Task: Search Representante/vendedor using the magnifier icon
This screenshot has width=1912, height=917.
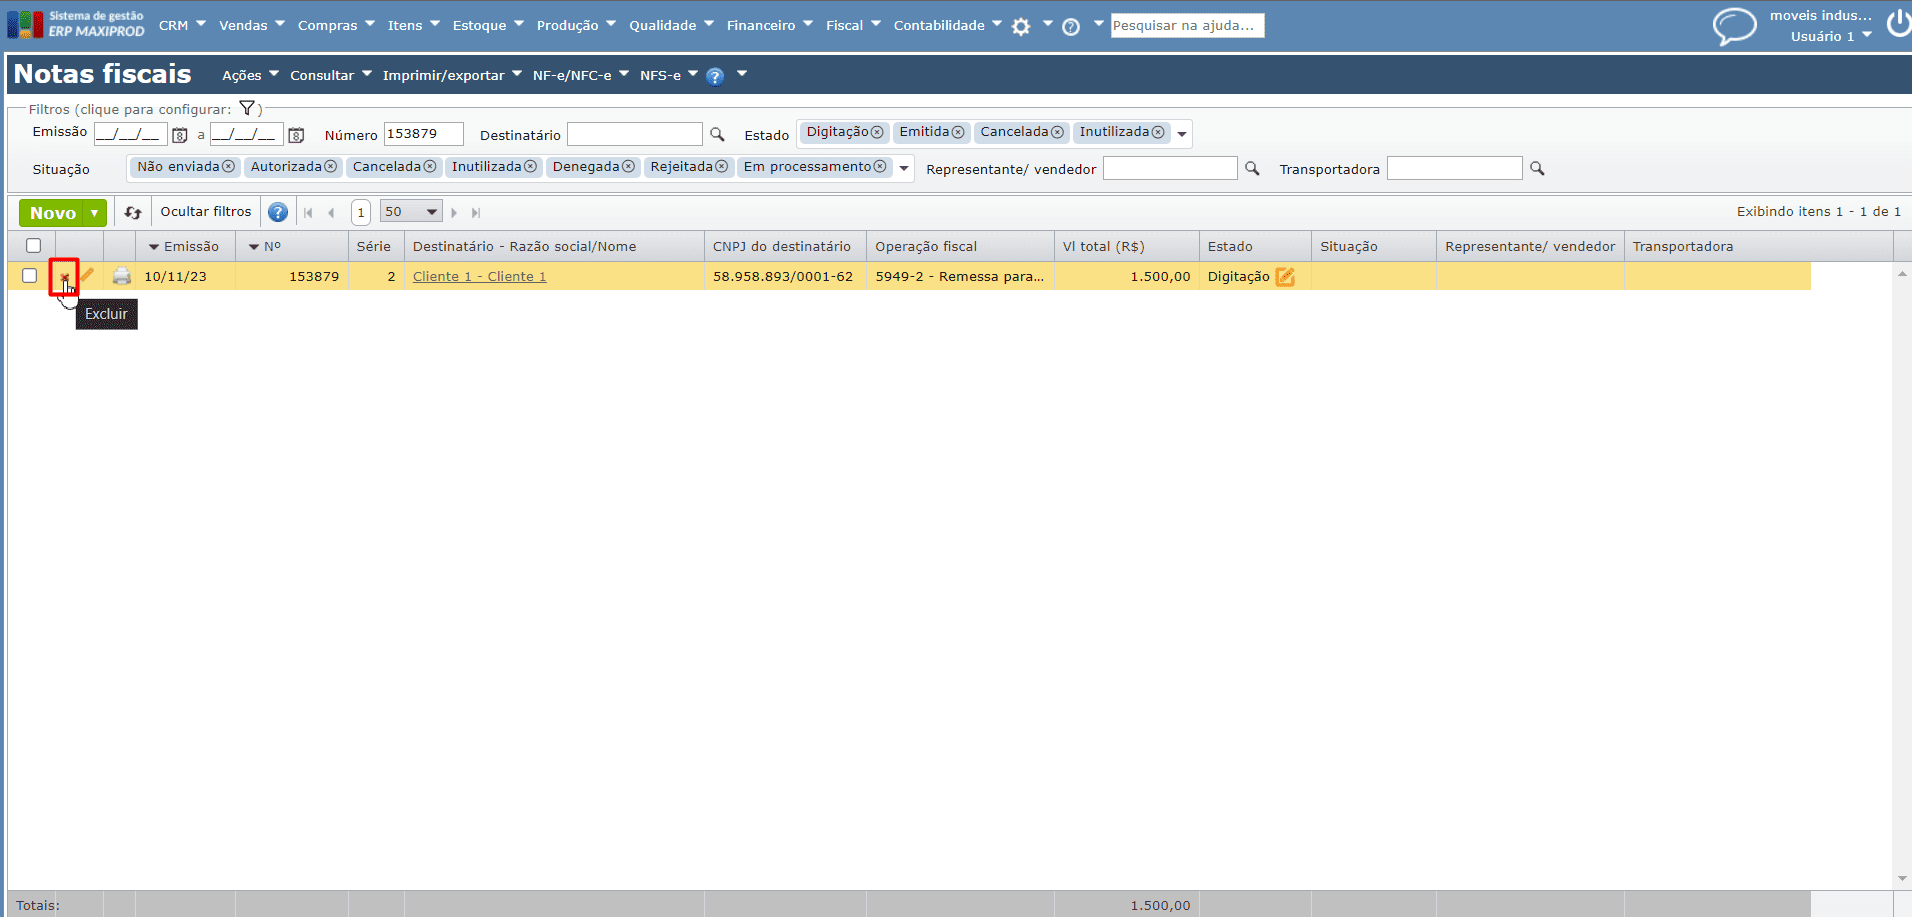Action: tap(1252, 168)
